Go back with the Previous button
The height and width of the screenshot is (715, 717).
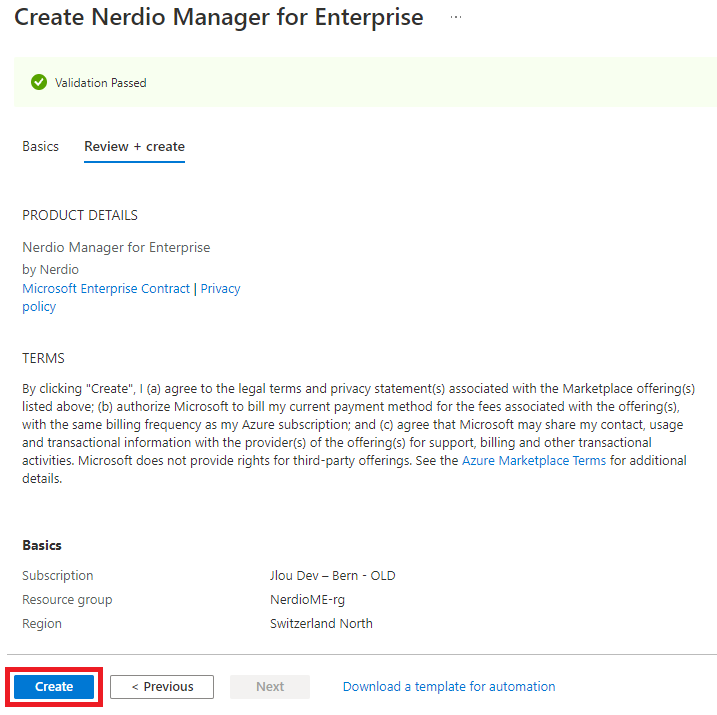pyautogui.click(x=162, y=686)
